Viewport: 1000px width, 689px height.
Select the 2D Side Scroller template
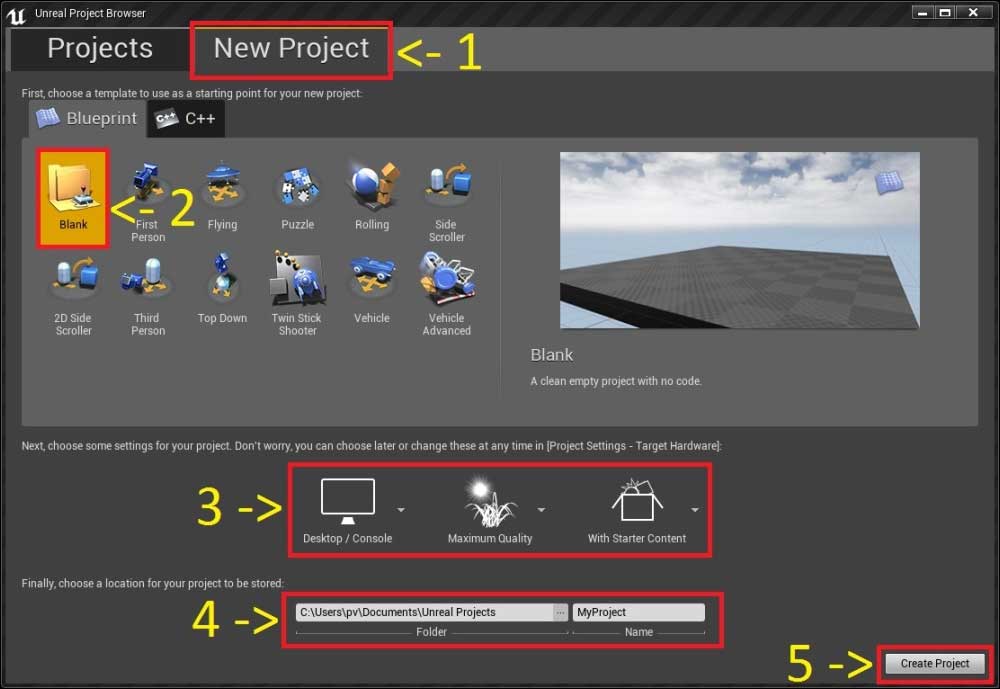point(73,294)
